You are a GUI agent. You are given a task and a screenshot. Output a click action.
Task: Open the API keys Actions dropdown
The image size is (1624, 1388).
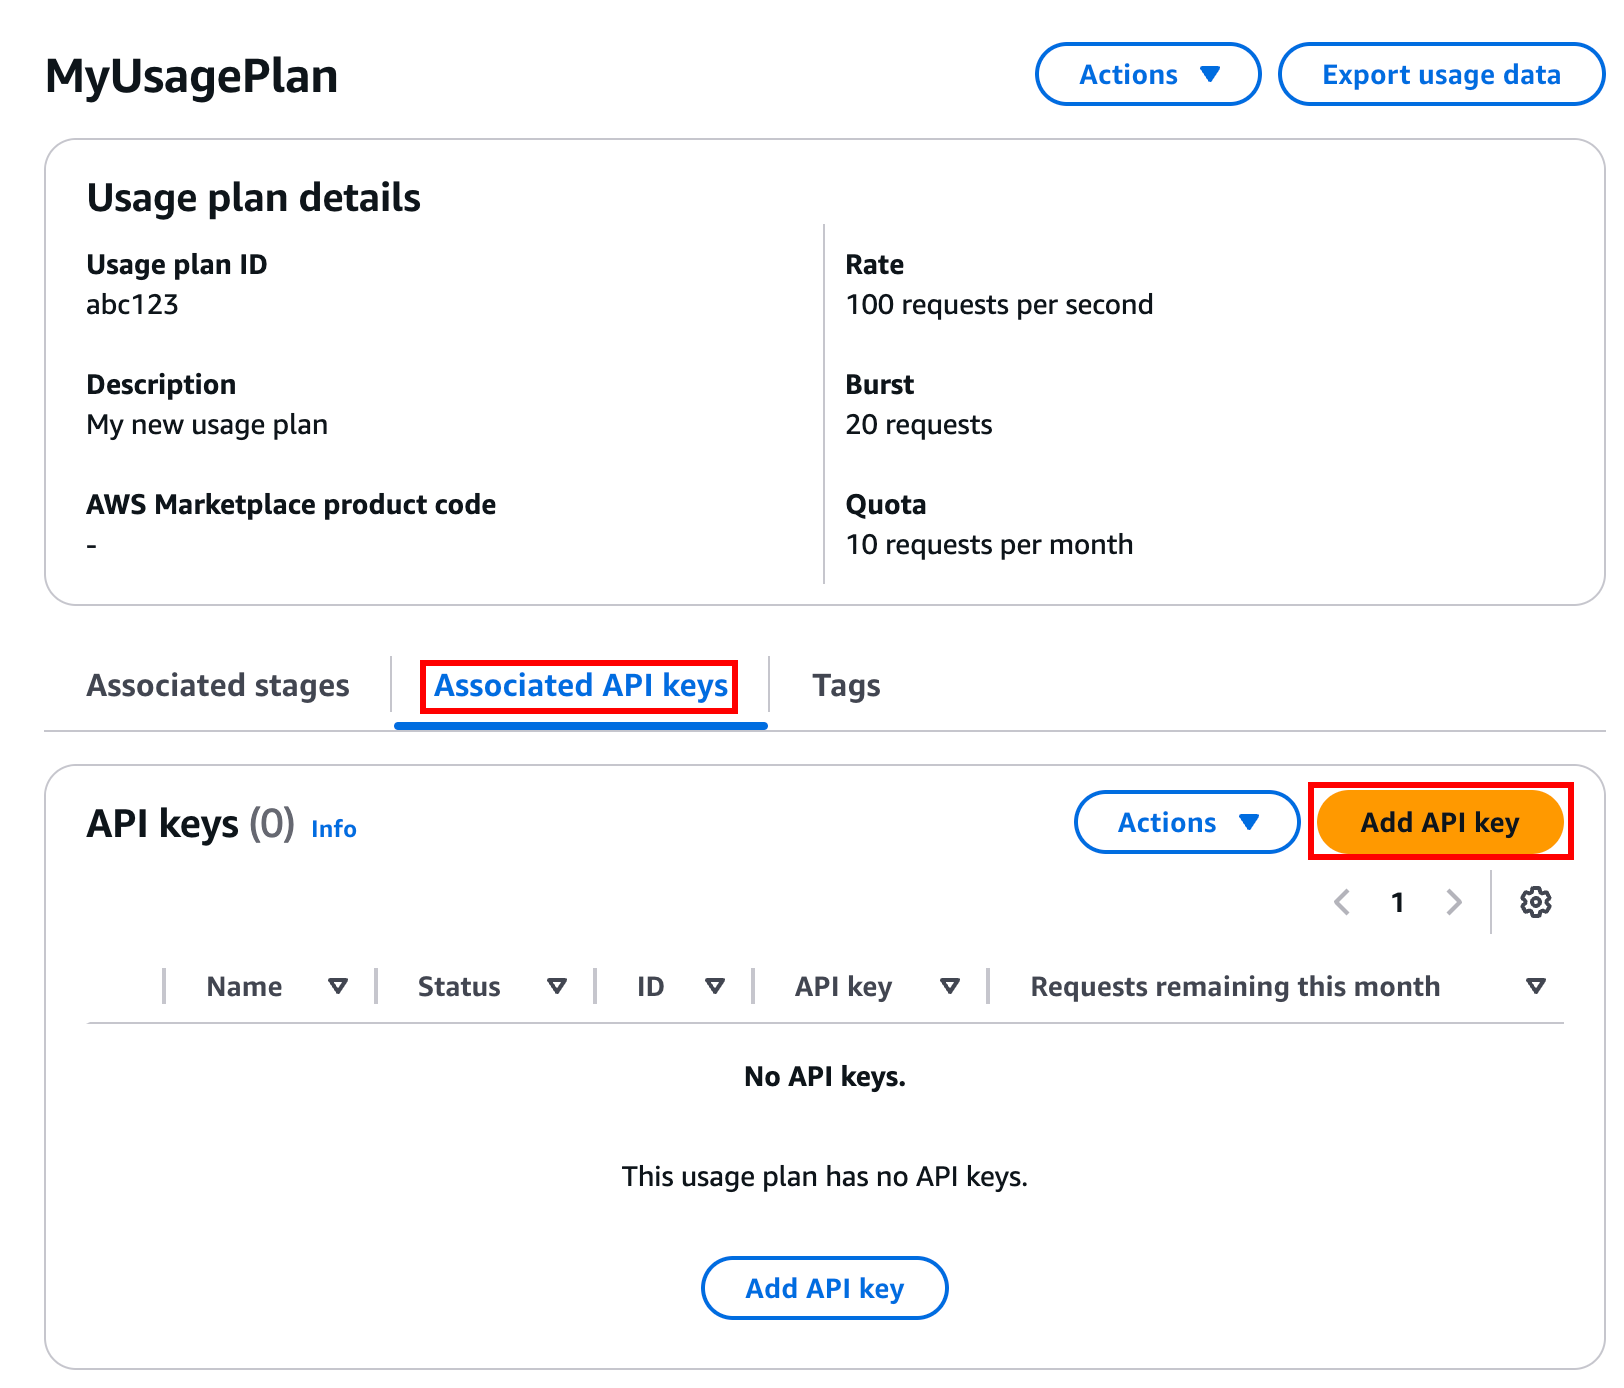[1186, 822]
